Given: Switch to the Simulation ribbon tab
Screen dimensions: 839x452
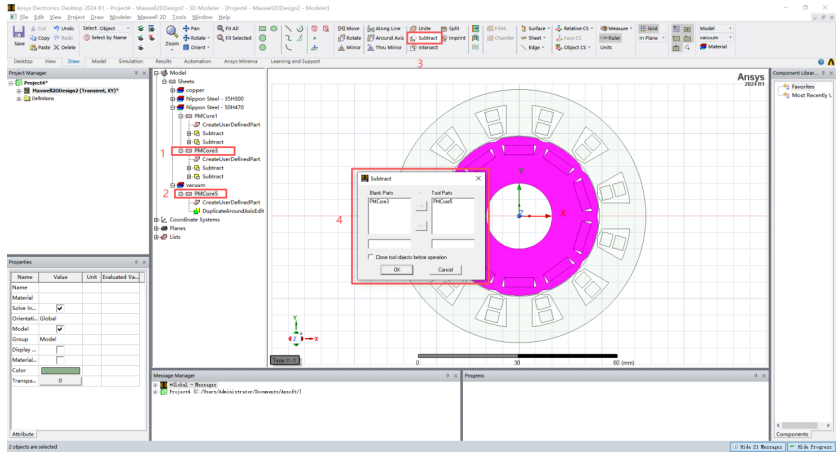Looking at the screenshot, I should [x=131, y=62].
